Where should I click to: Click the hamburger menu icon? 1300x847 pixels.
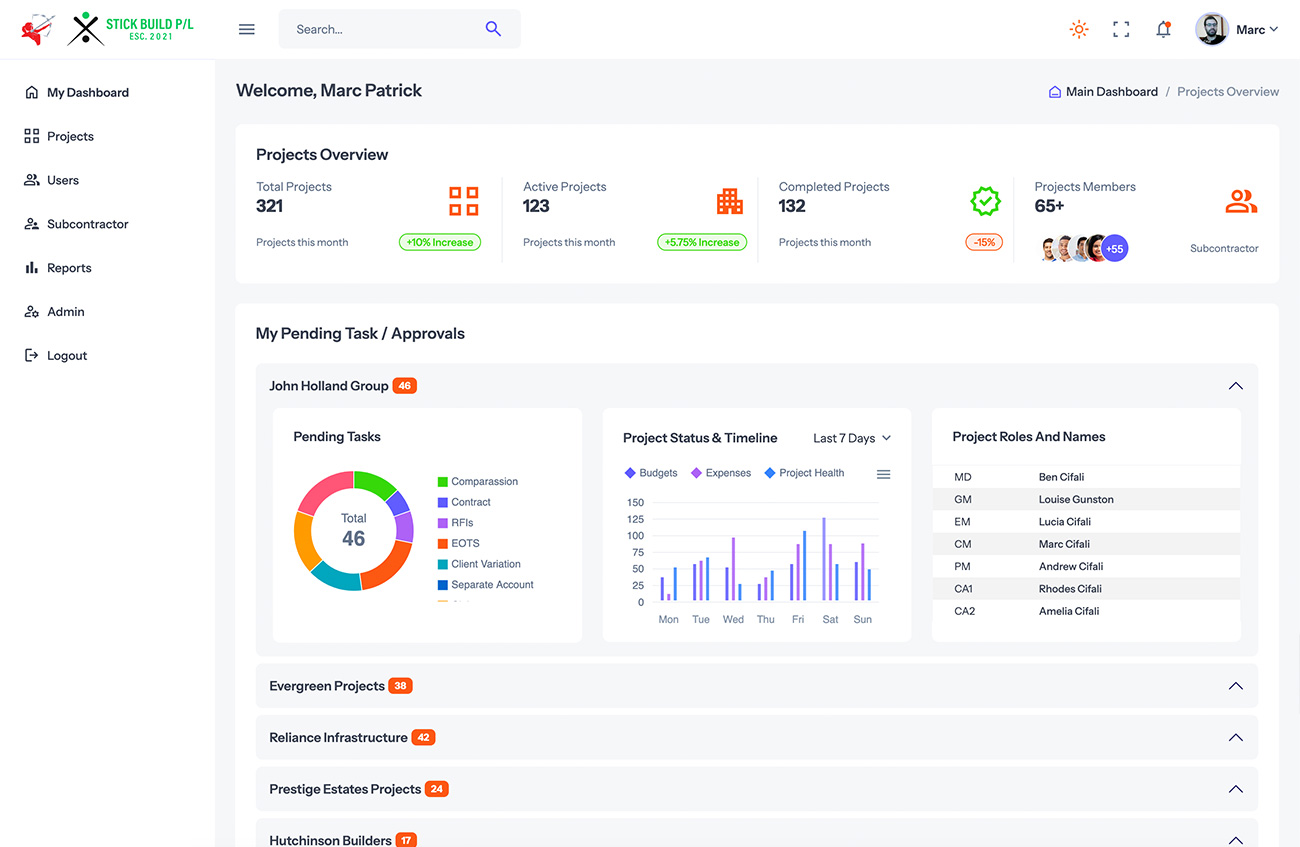tap(247, 29)
